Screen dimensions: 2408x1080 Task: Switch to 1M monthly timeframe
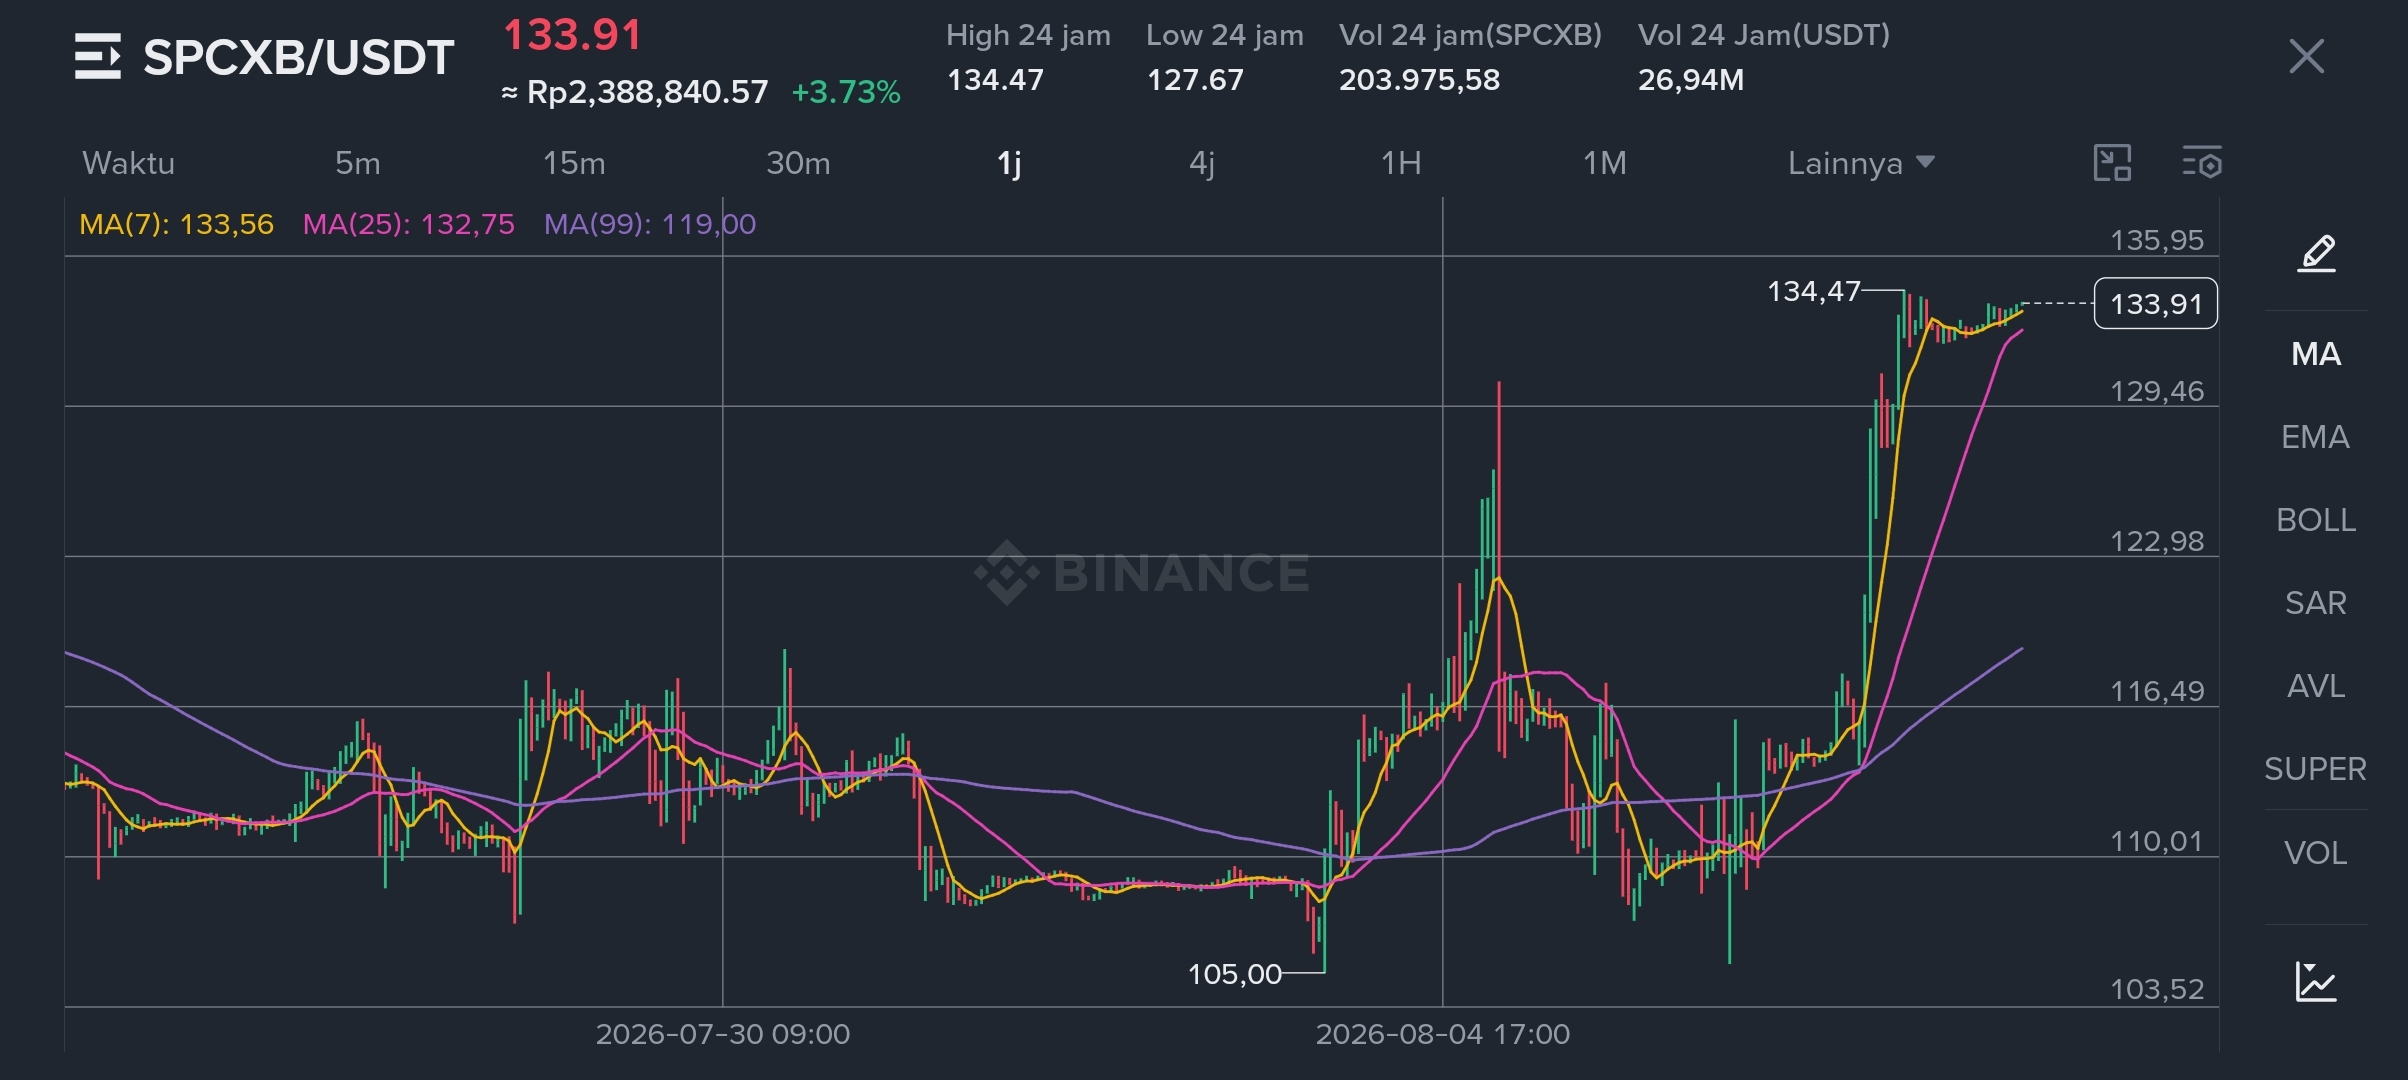pos(1605,163)
